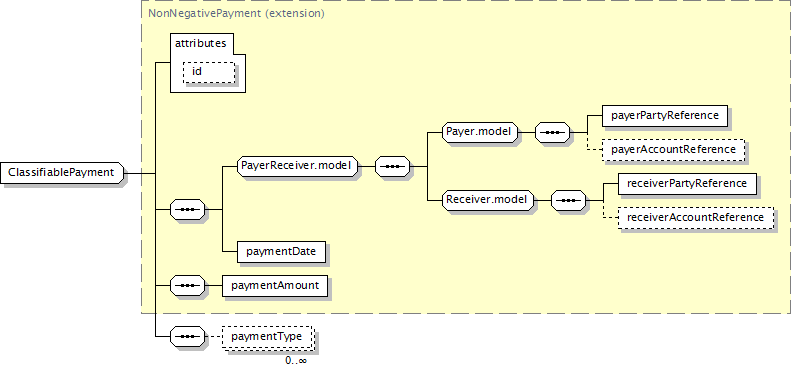
Task: Click the sequence compositor next to paymentAmount
Action: (x=188, y=285)
